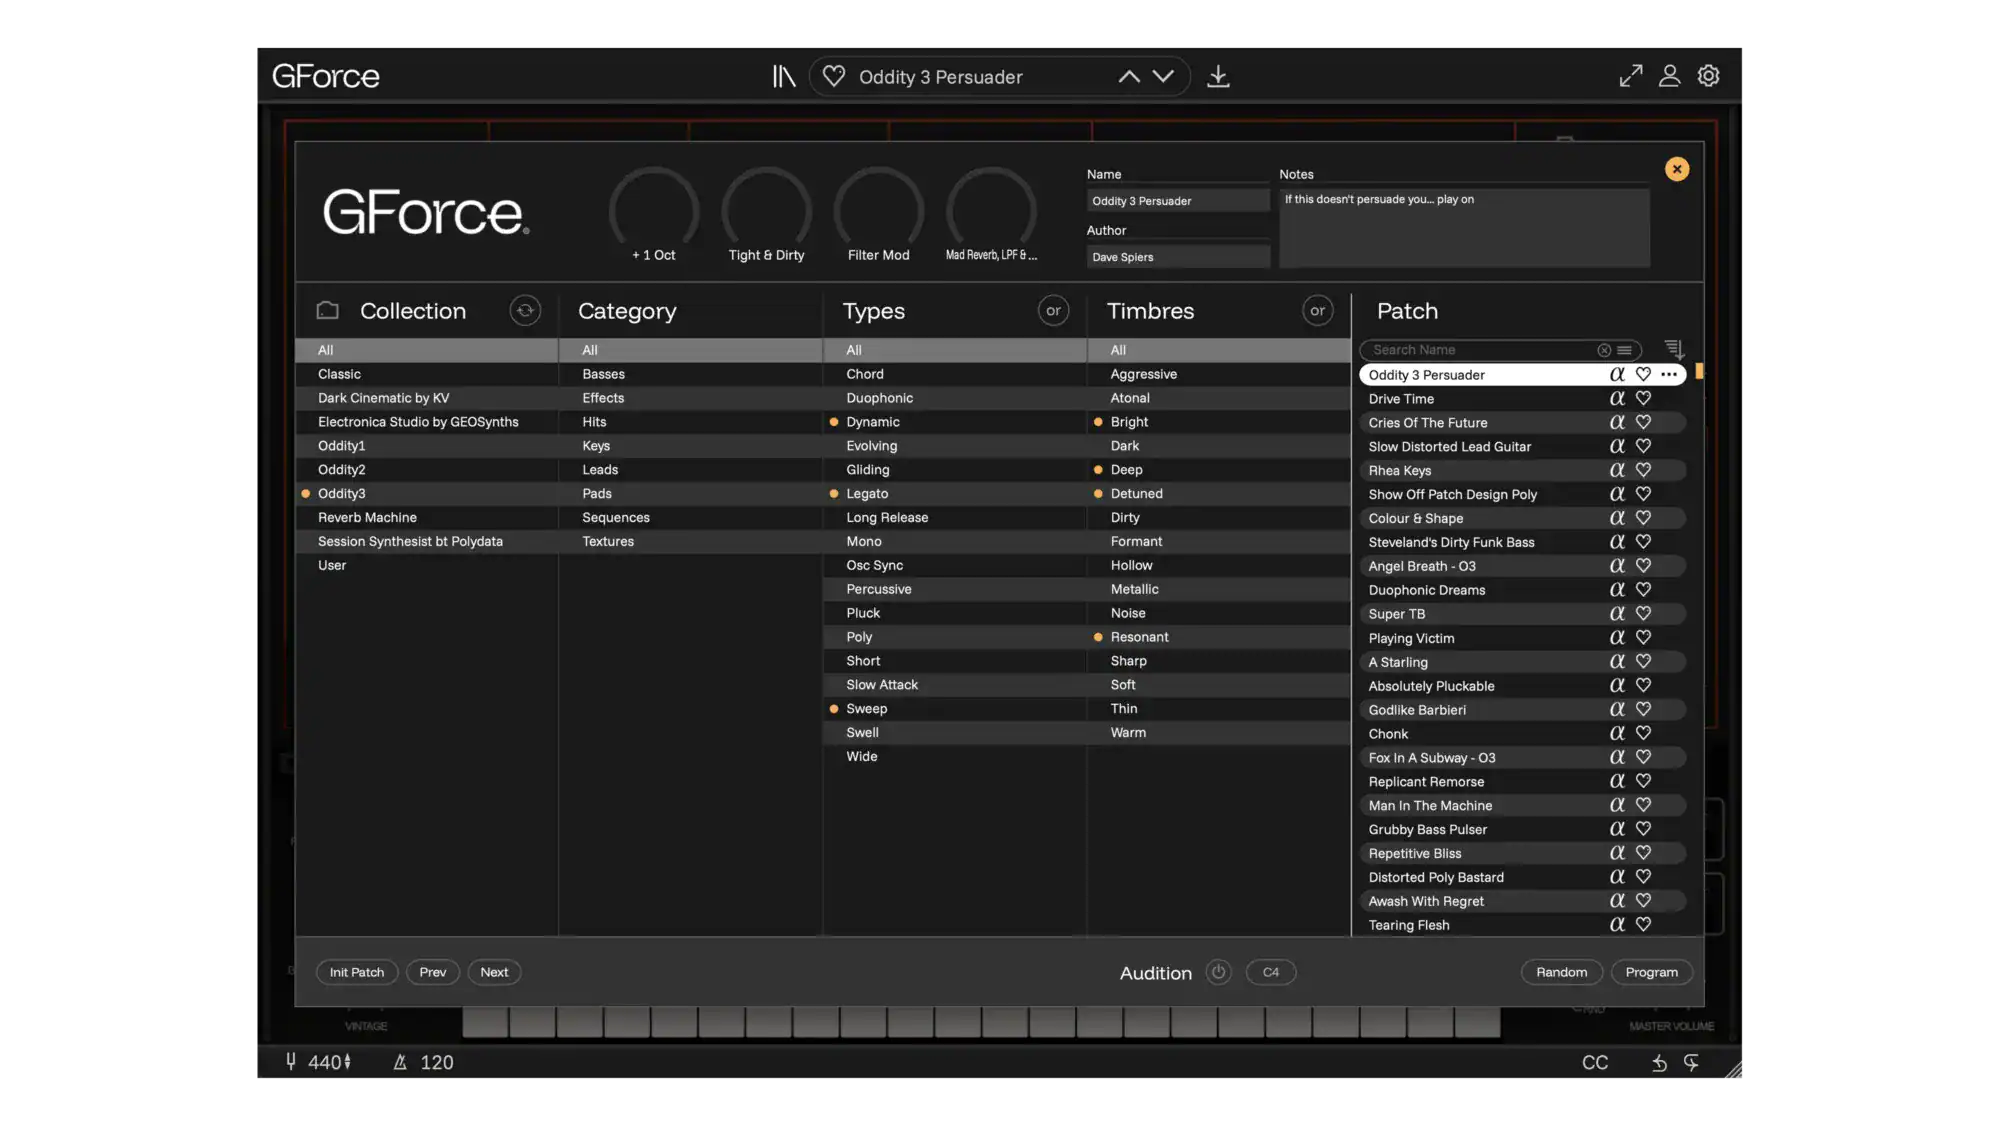
Task: Toggle Types or/and filter mode
Action: point(1053,311)
